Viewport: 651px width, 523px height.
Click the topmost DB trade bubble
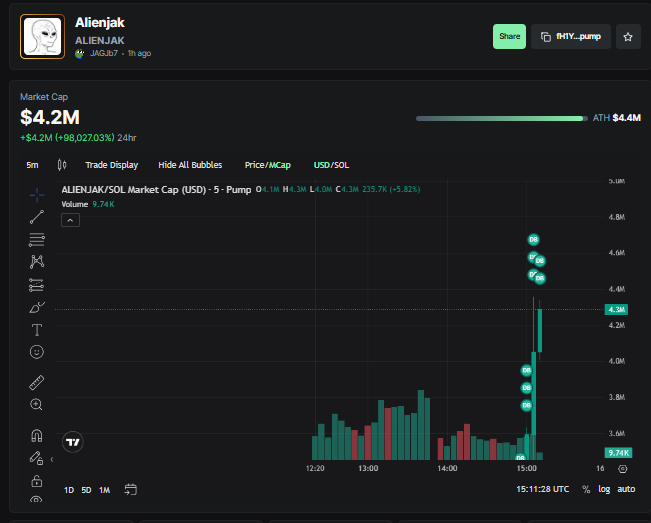534,240
